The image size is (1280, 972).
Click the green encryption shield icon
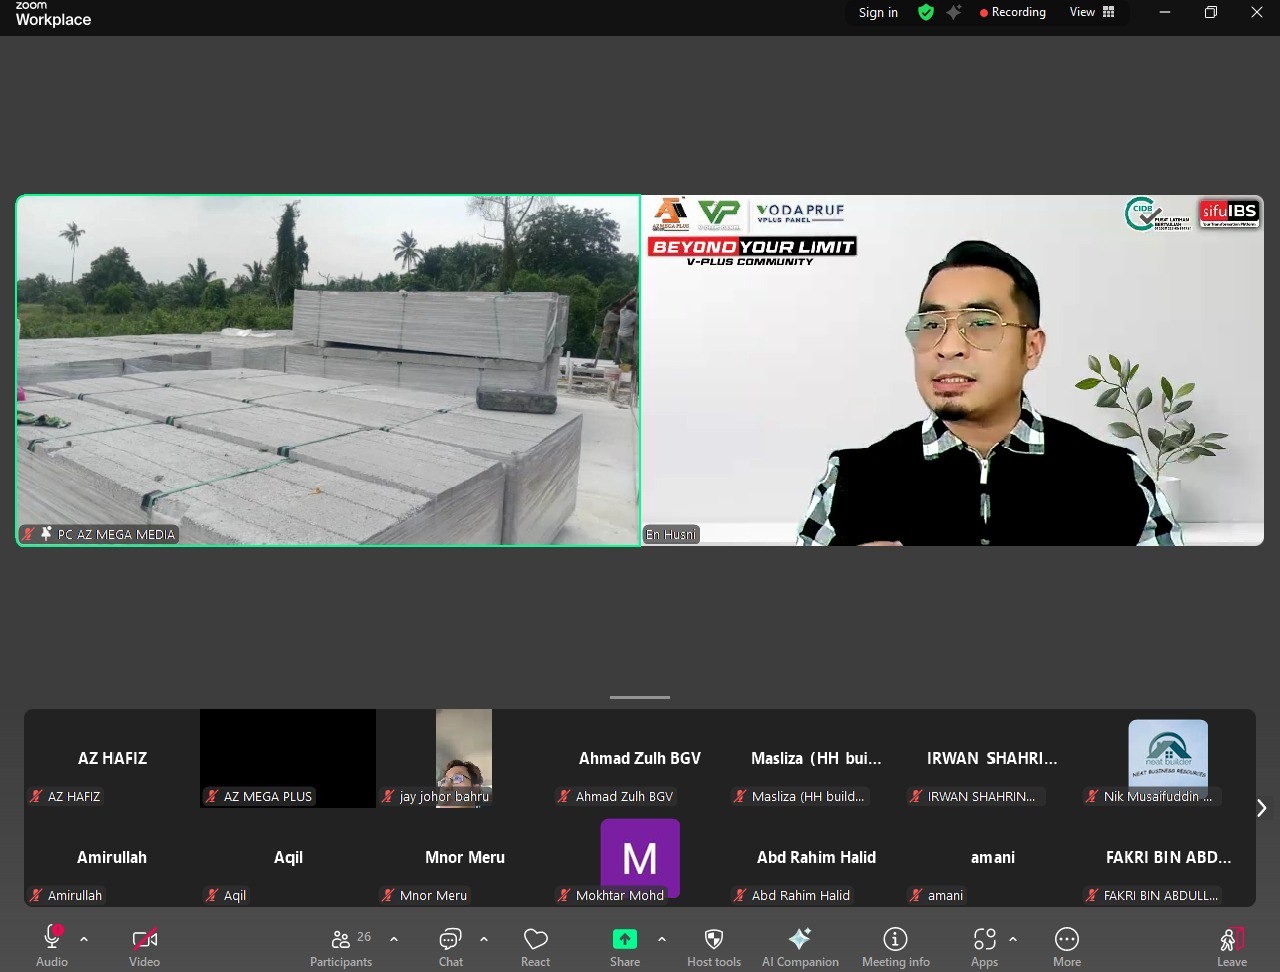point(926,12)
